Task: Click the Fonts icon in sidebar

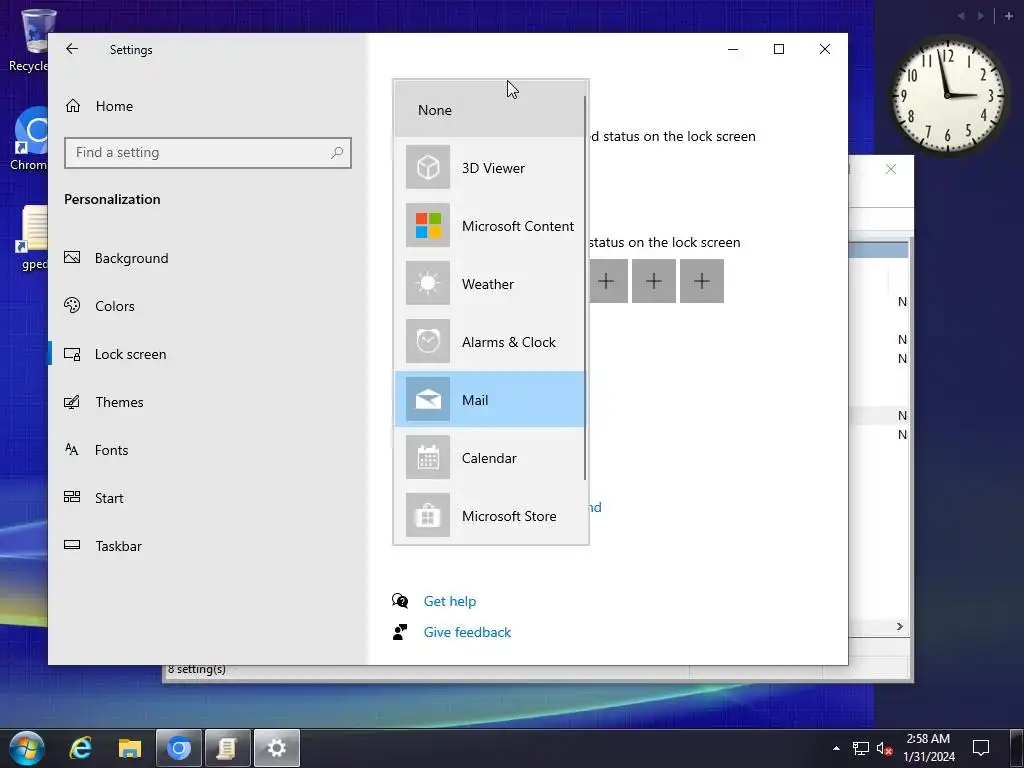Action: (72, 449)
